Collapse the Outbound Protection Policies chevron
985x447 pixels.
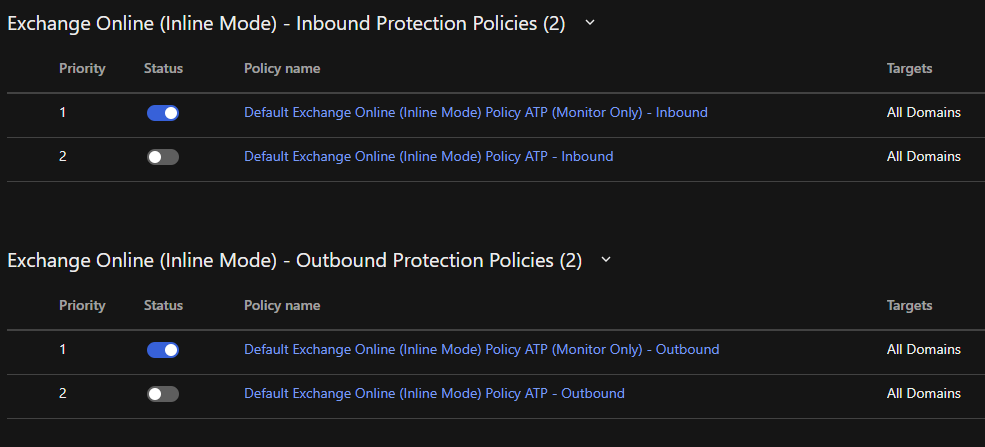606,260
